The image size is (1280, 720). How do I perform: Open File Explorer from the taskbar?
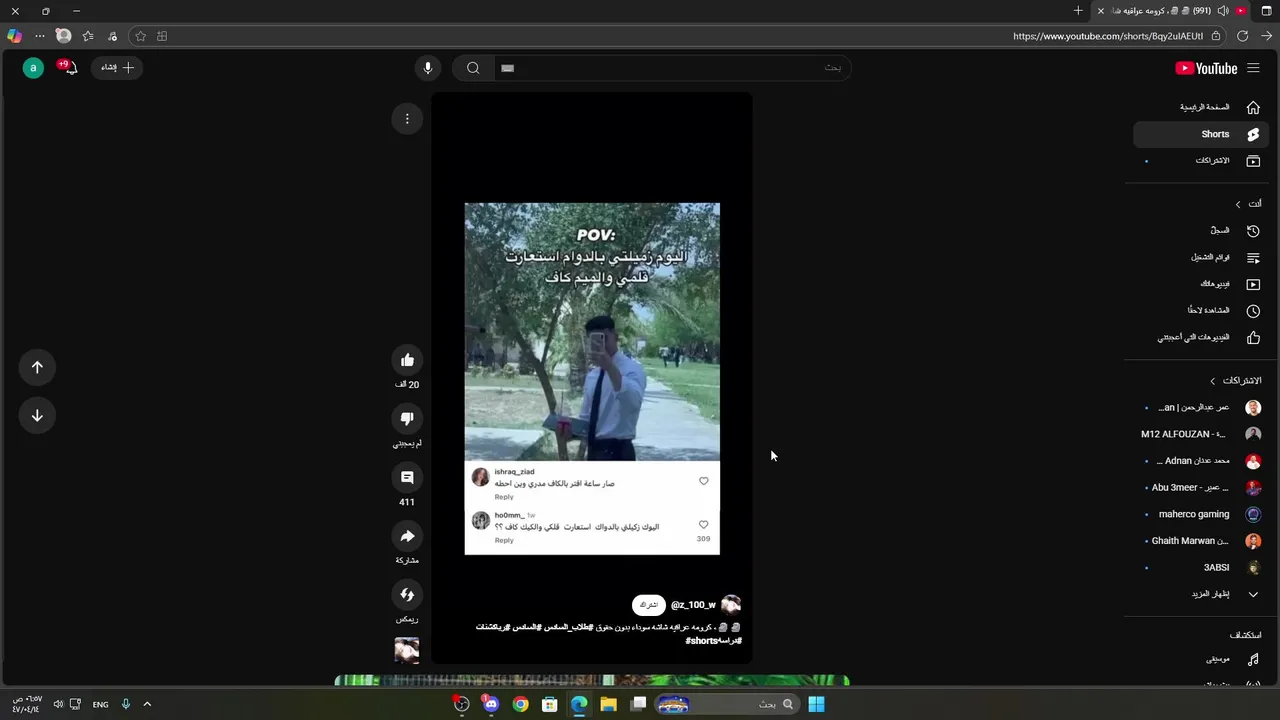(608, 704)
